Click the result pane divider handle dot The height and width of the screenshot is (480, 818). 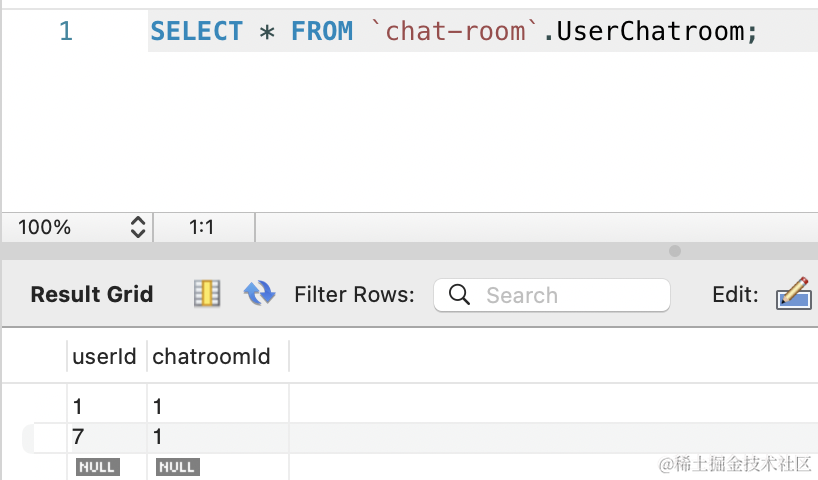[x=675, y=251]
